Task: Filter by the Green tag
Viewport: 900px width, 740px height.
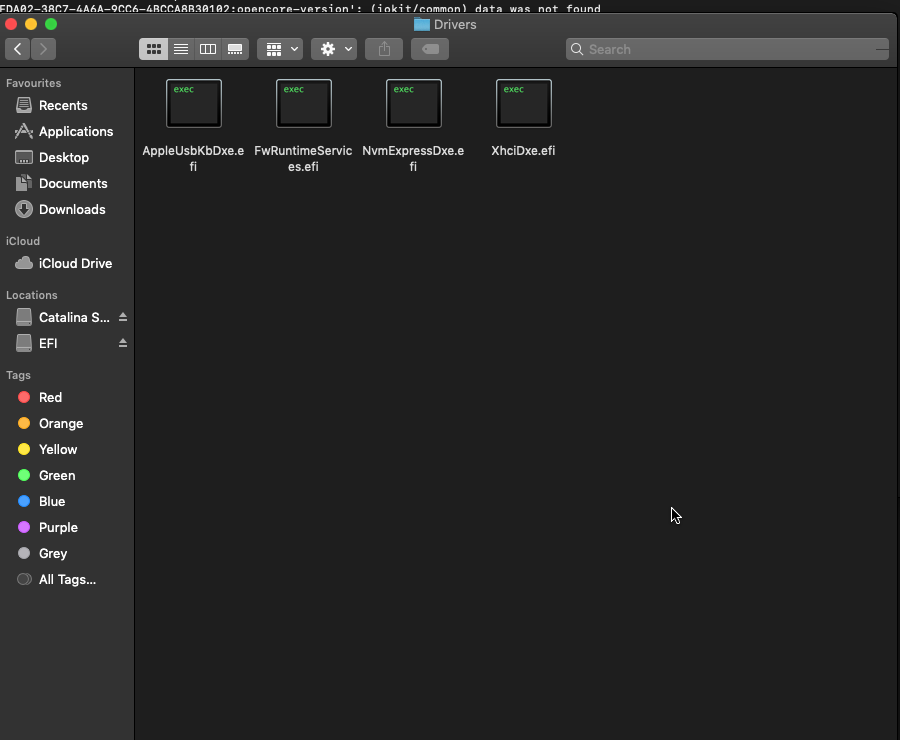Action: (x=67, y=475)
